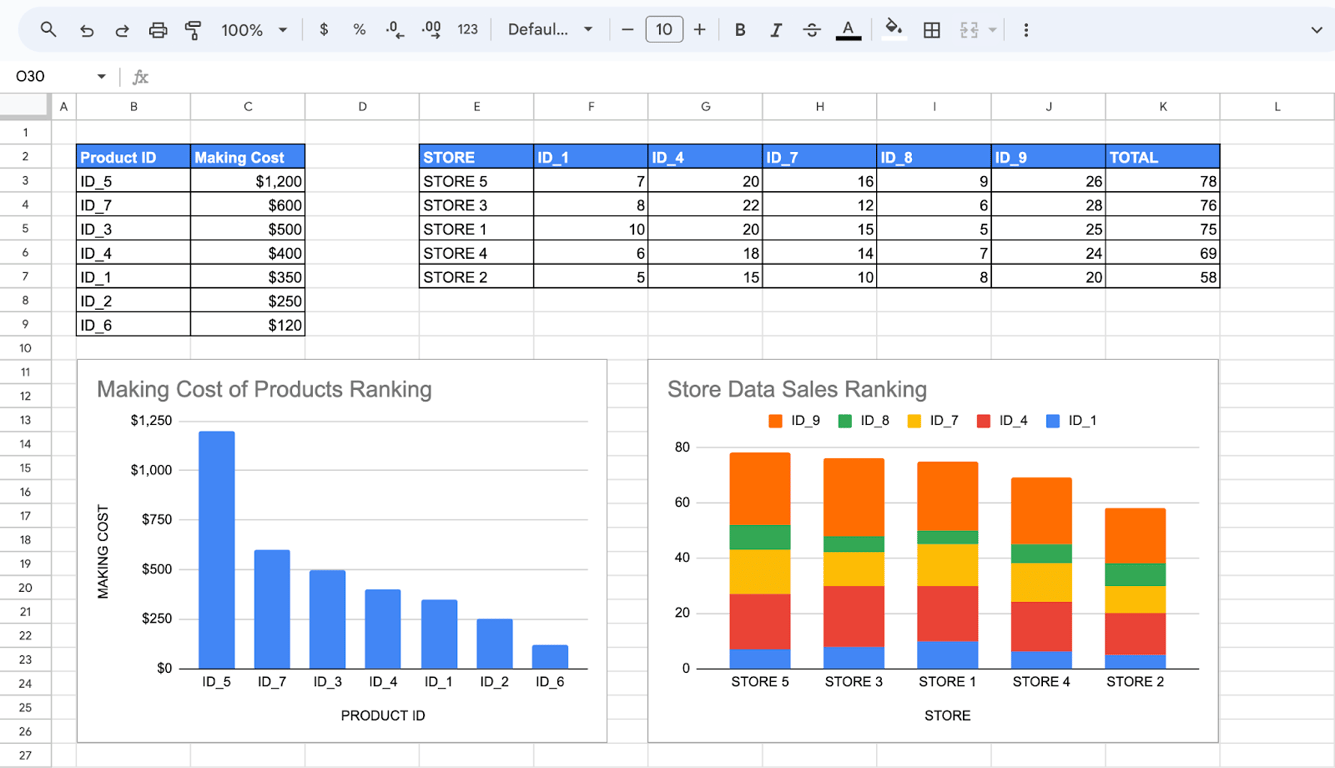Click the Product ID header cell
This screenshot has width=1335, height=768.
[133, 157]
